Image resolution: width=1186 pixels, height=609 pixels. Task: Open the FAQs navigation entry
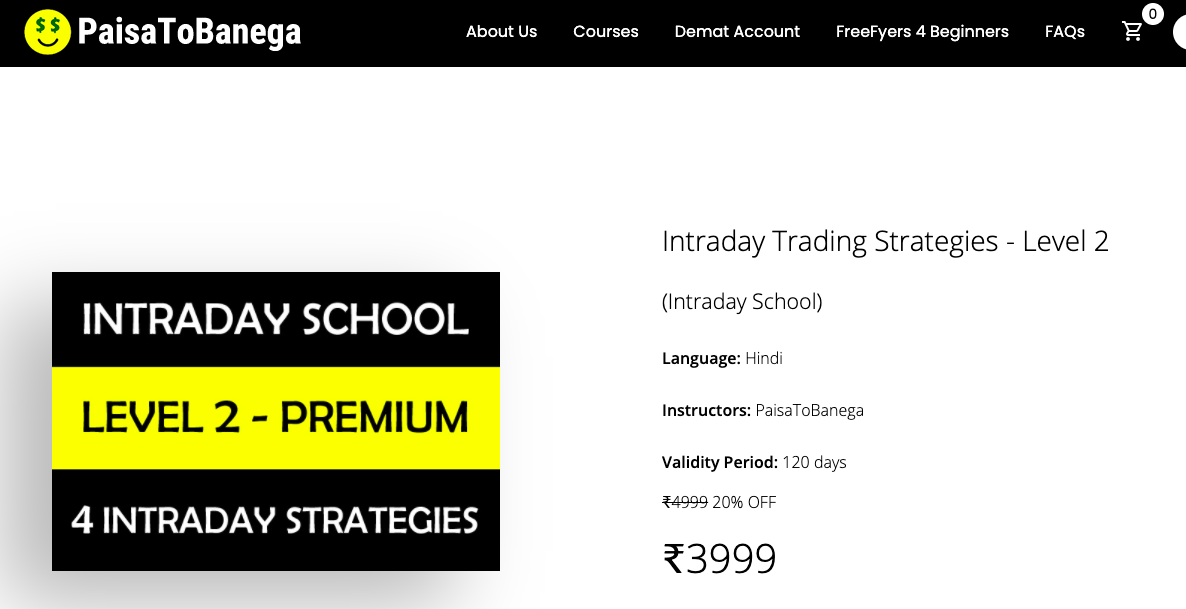pyautogui.click(x=1064, y=31)
